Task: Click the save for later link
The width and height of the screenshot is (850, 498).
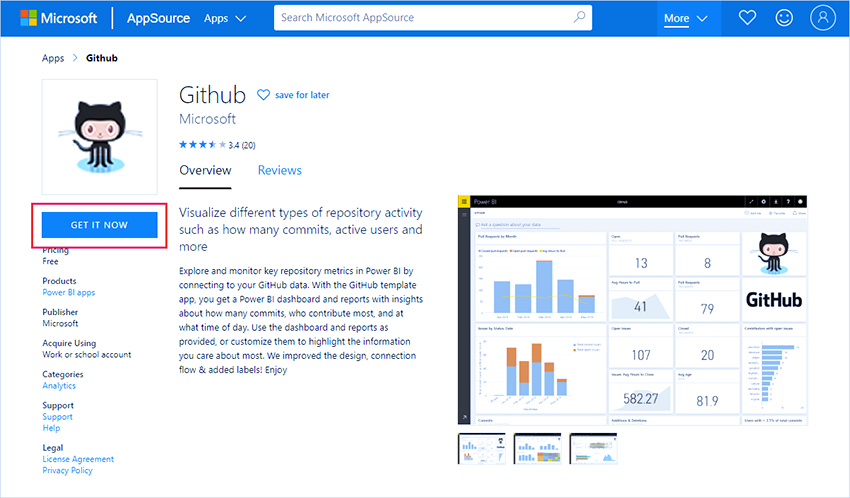Action: (302, 95)
